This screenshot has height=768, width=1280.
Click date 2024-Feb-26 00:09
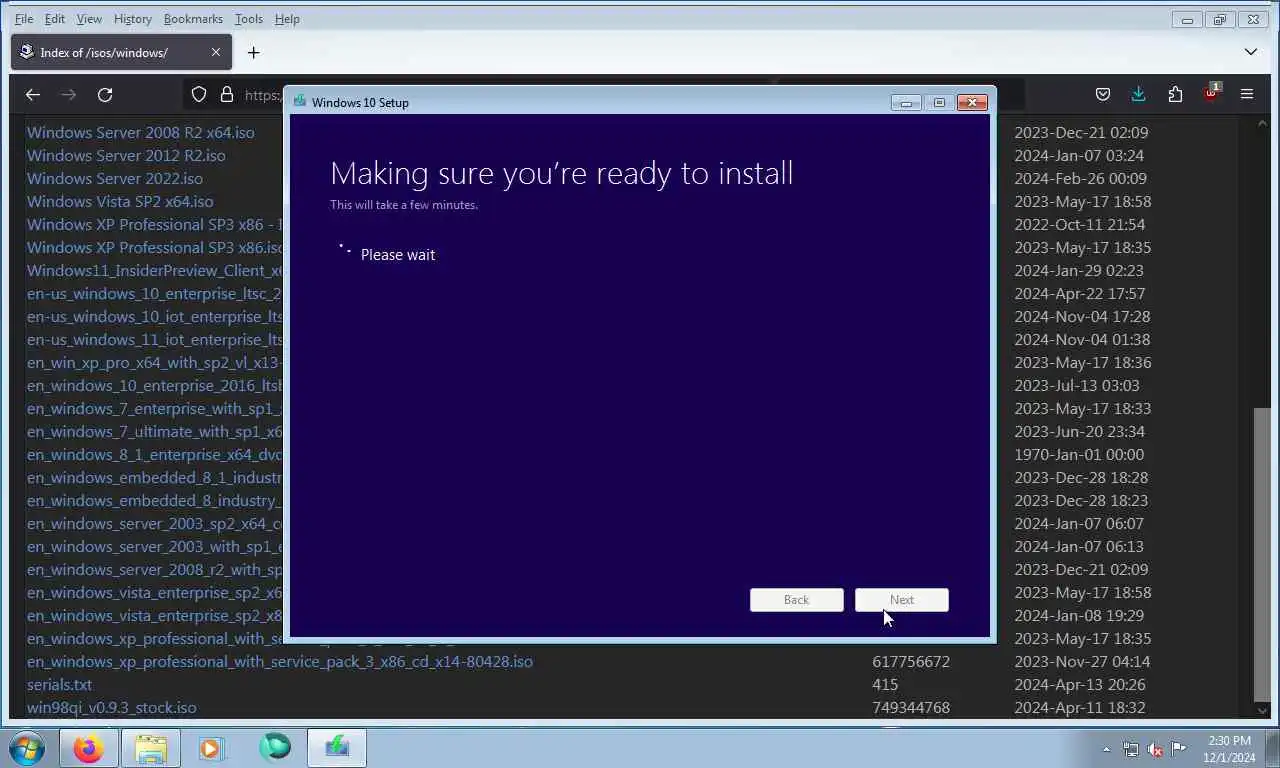click(1080, 178)
